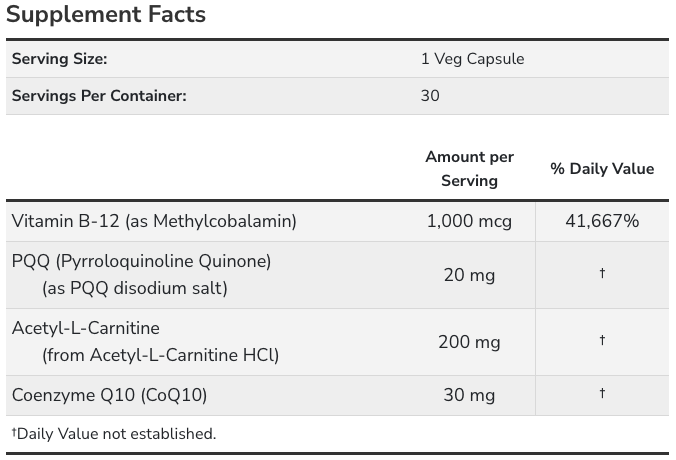Viewport: 676px width, 460px height.
Task: Click the 1,000 mcg amount
Action: (x=469, y=221)
